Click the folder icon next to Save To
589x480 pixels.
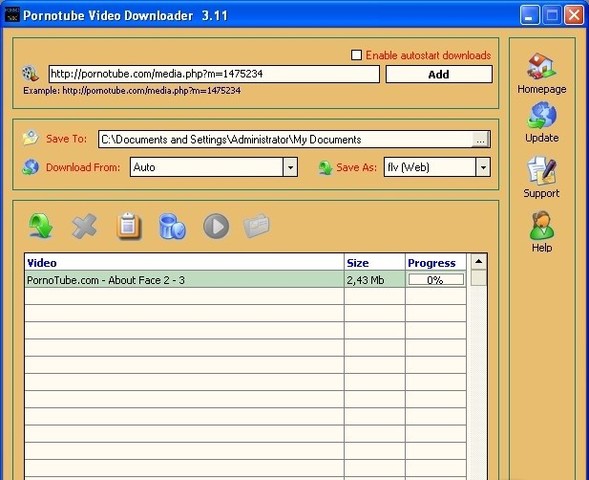point(31,138)
